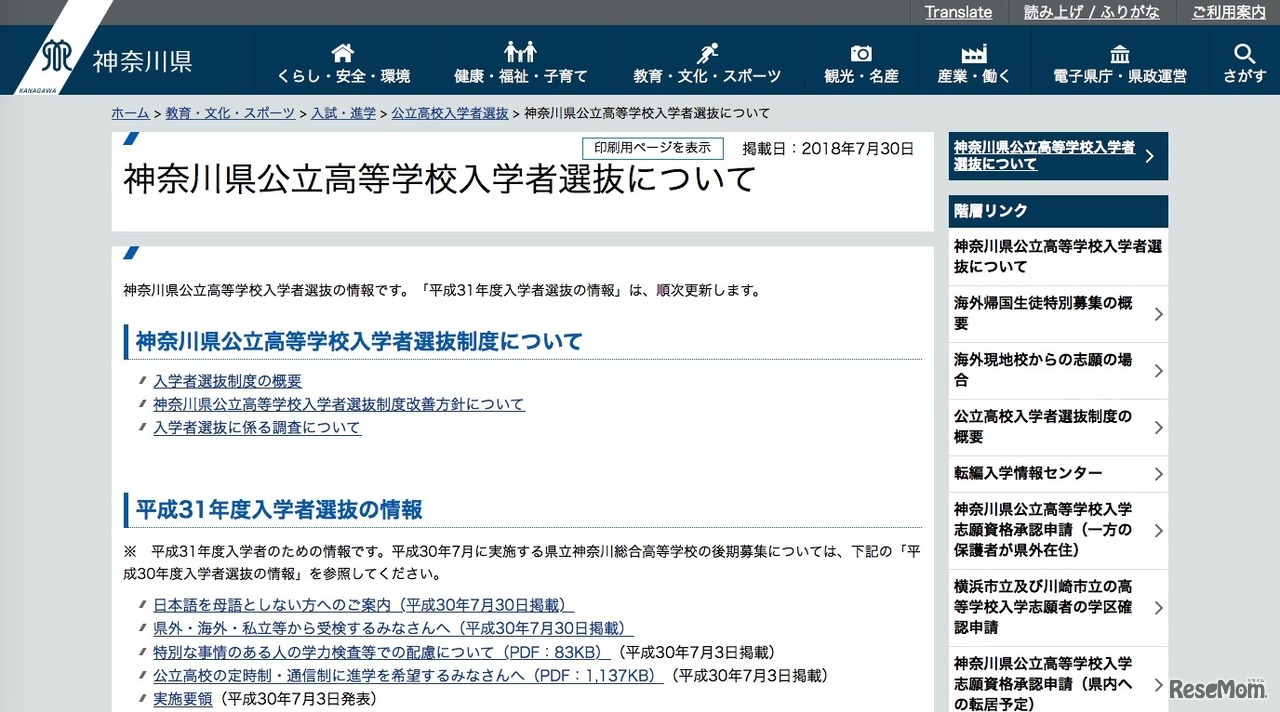Click the 実施要領 link
The image size is (1280, 712).
182,699
